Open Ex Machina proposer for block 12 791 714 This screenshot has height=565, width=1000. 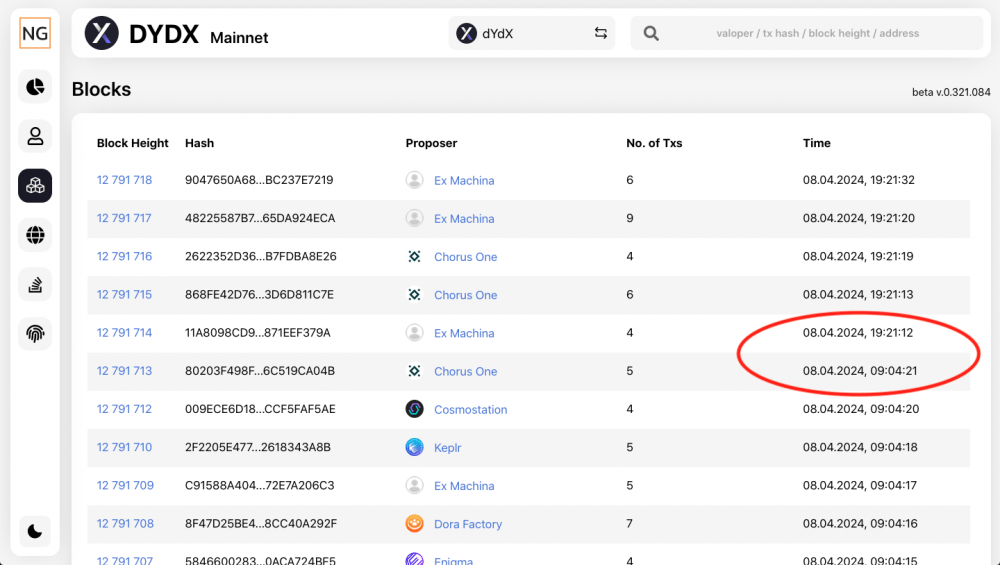tap(464, 334)
